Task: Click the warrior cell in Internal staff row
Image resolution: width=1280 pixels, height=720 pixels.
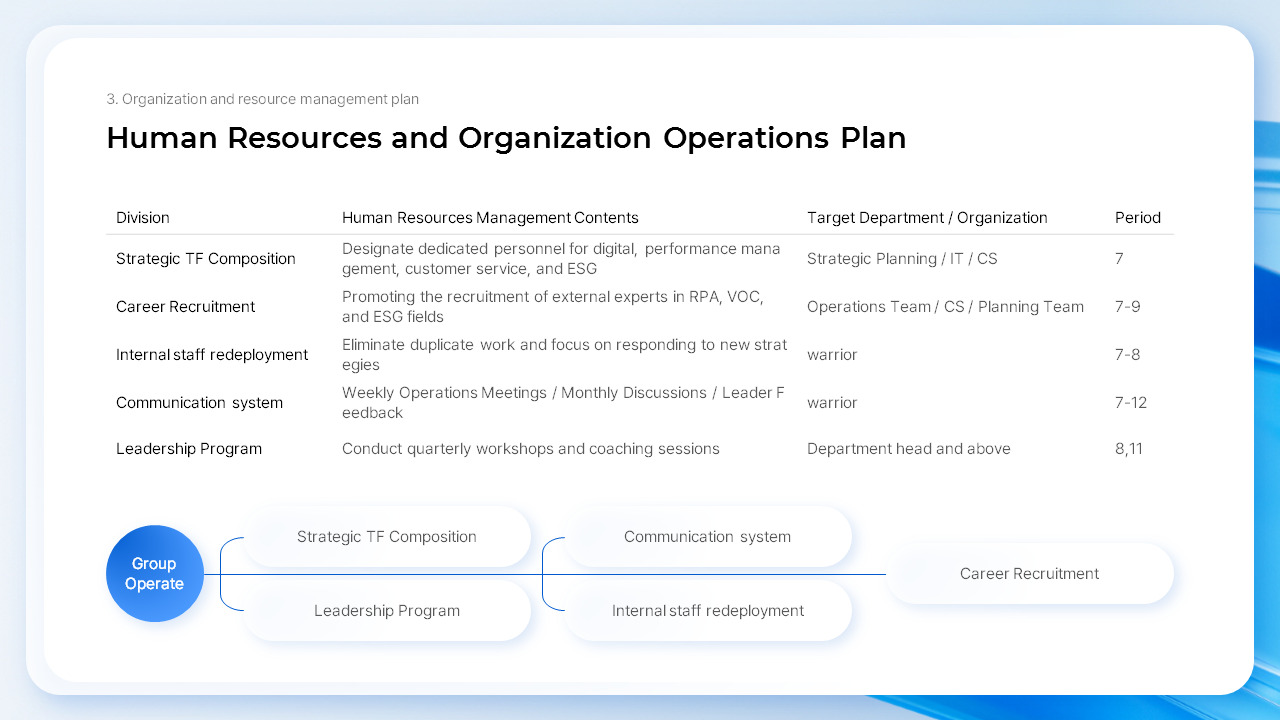Action: tap(832, 355)
